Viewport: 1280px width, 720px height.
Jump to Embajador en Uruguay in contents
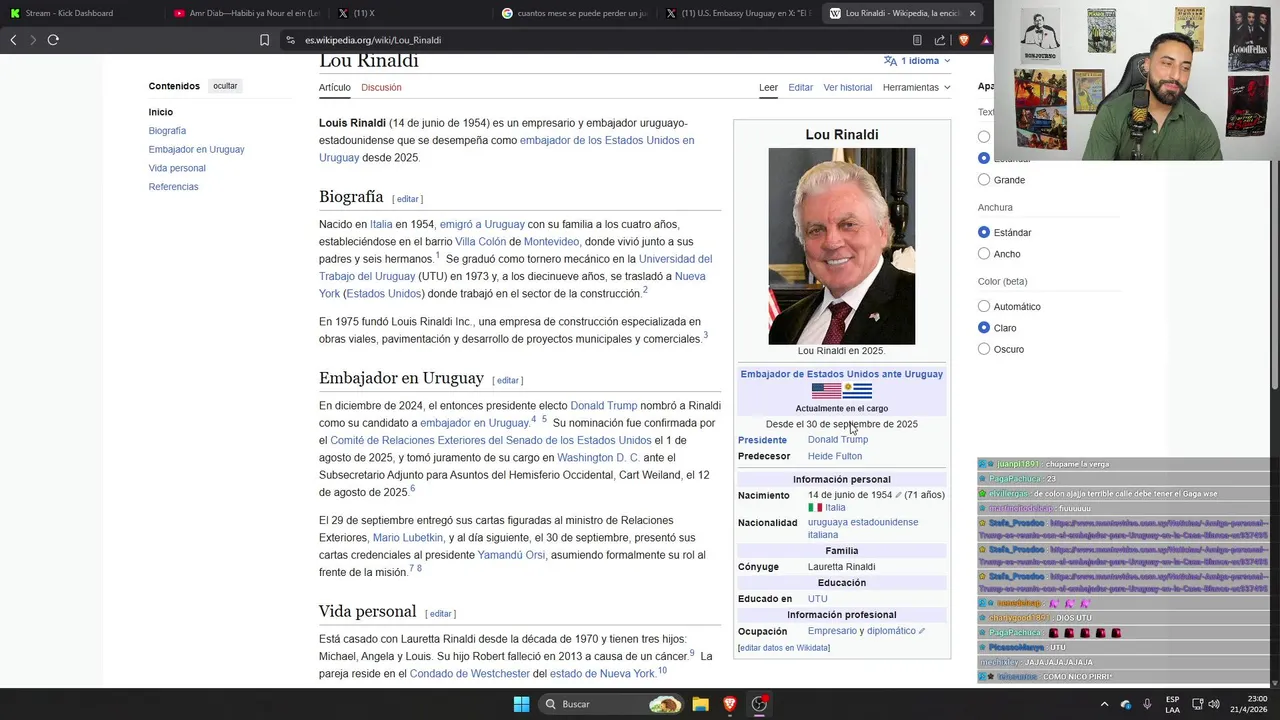click(196, 150)
